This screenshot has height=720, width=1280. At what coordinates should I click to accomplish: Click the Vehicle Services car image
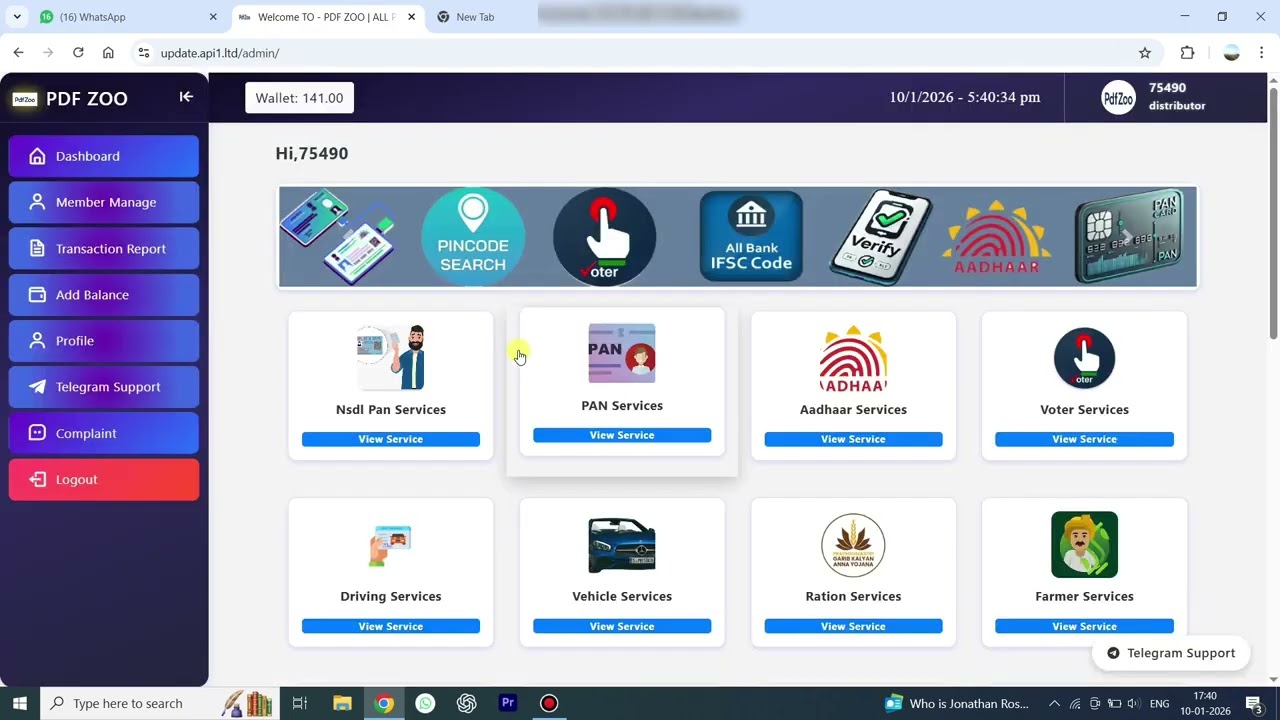622,545
